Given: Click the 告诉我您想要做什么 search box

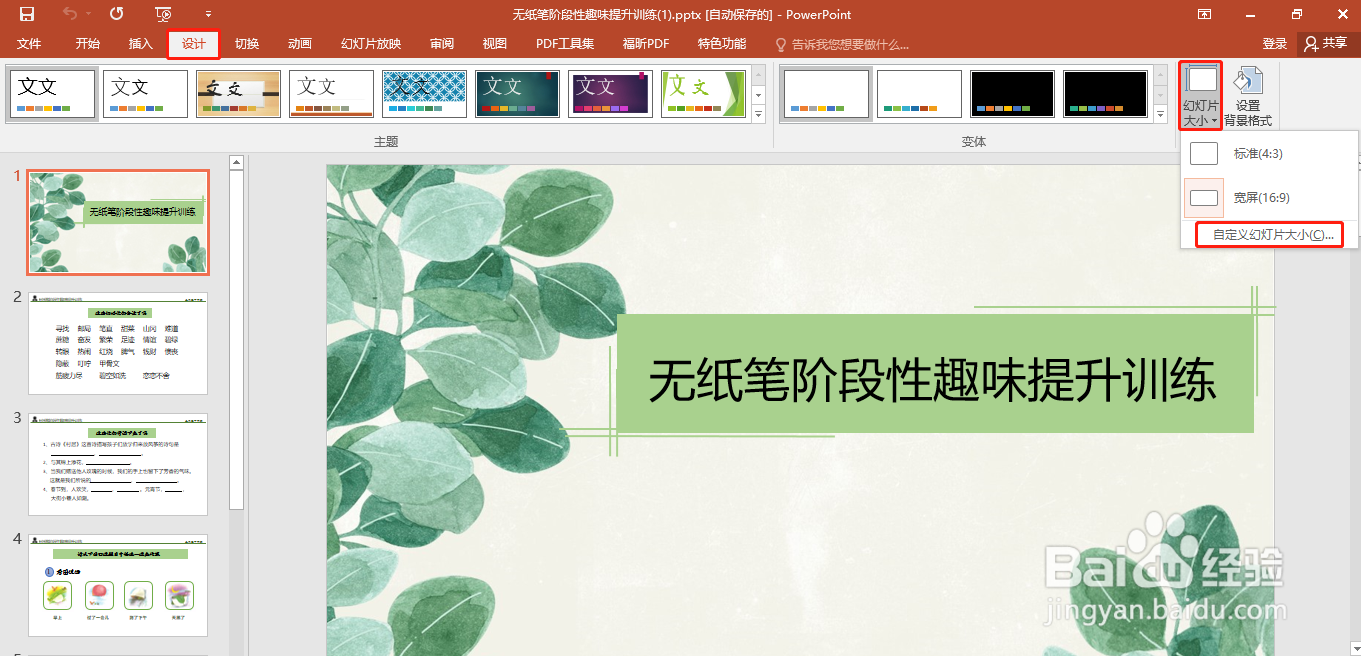Looking at the screenshot, I should (x=843, y=44).
